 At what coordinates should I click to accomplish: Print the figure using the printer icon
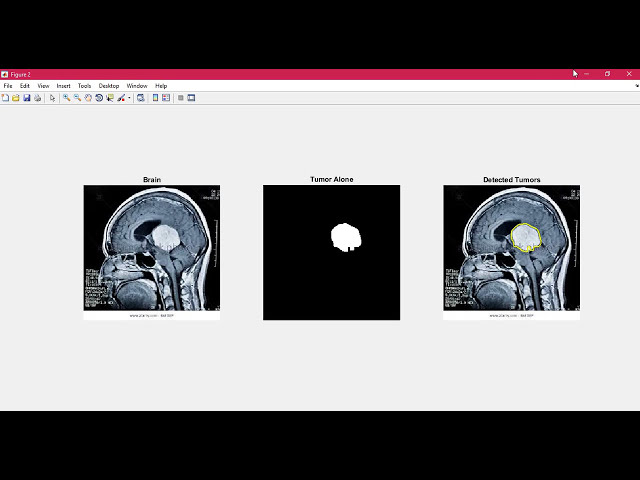coord(38,98)
